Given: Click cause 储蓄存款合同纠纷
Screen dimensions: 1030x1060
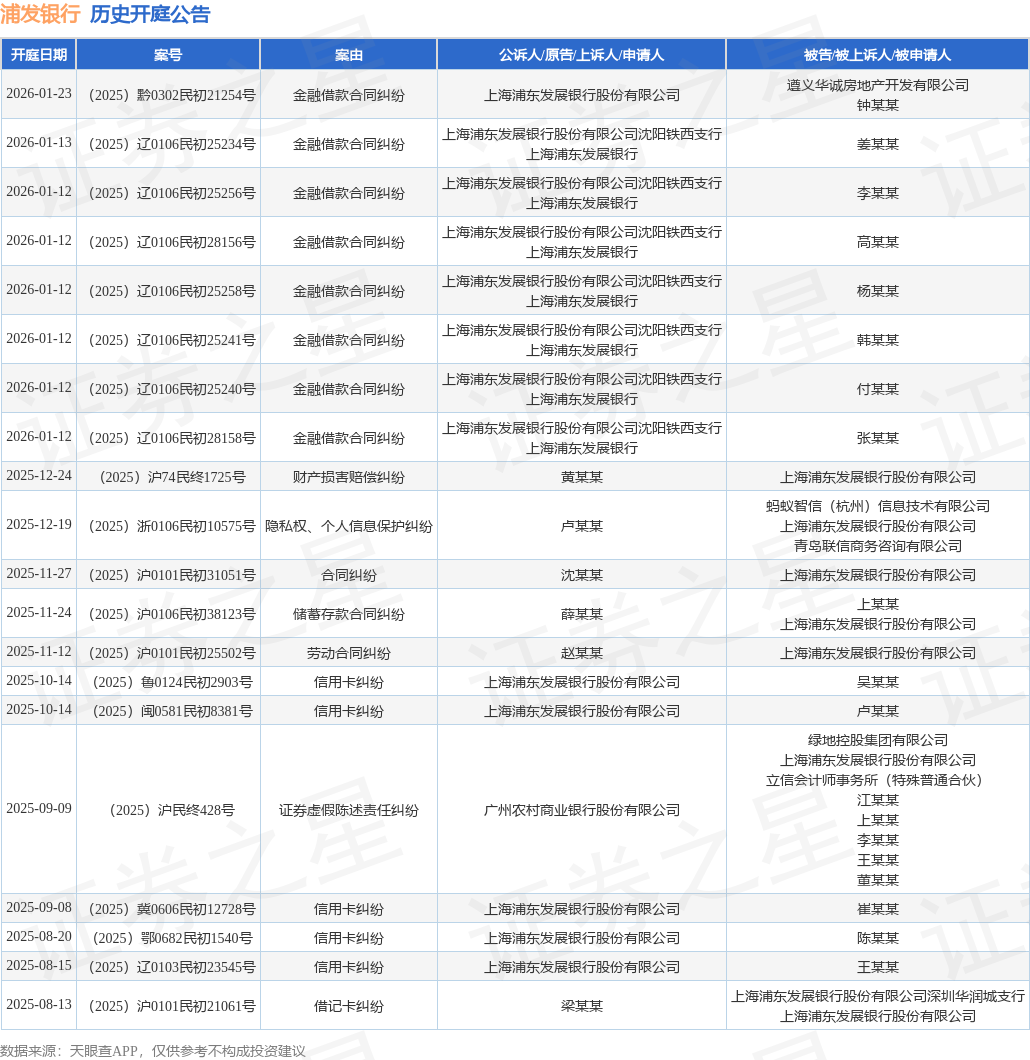Looking at the screenshot, I should (349, 614).
